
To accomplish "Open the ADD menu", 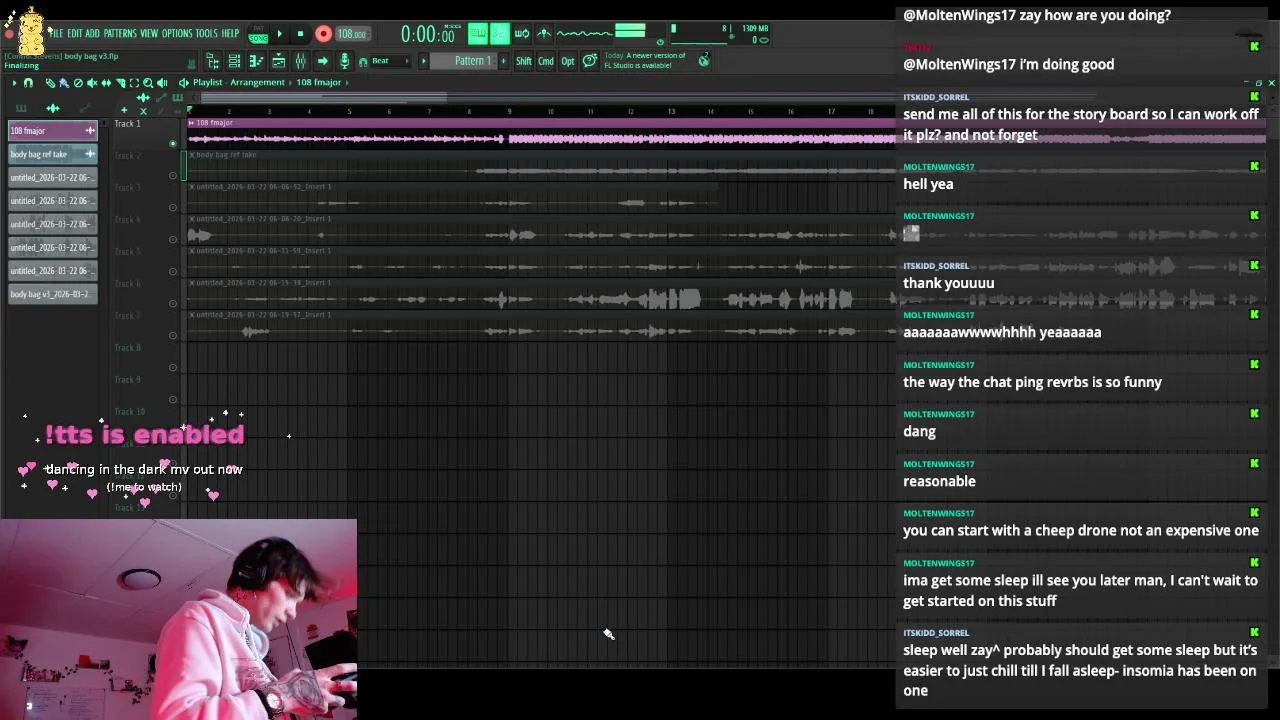I will pyautogui.click(x=93, y=33).
